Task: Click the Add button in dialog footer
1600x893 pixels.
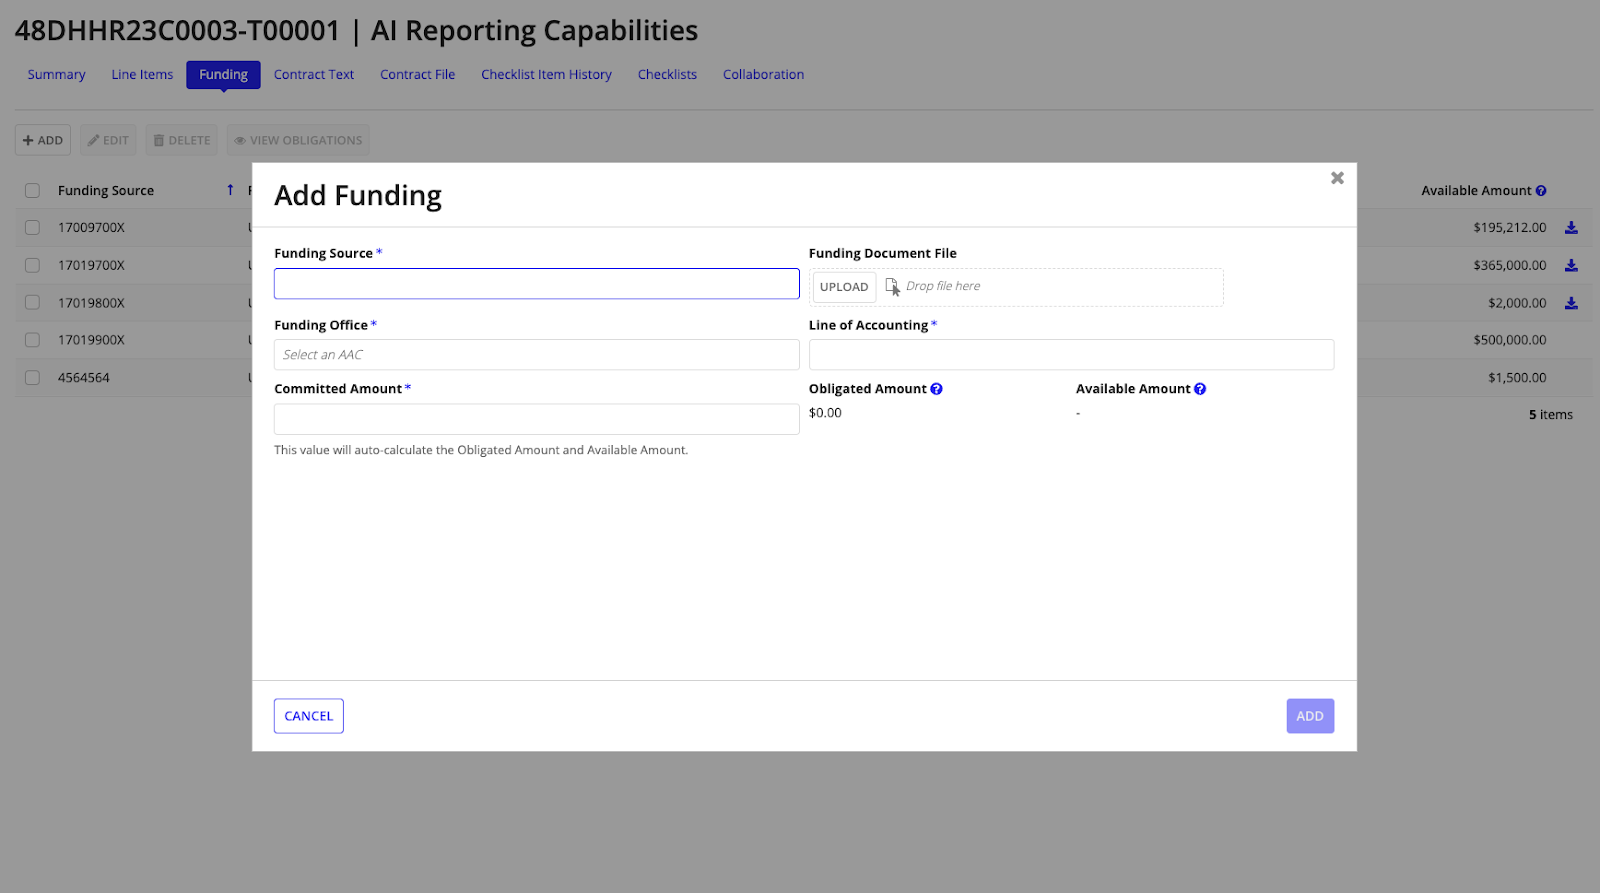Action: tap(1310, 716)
